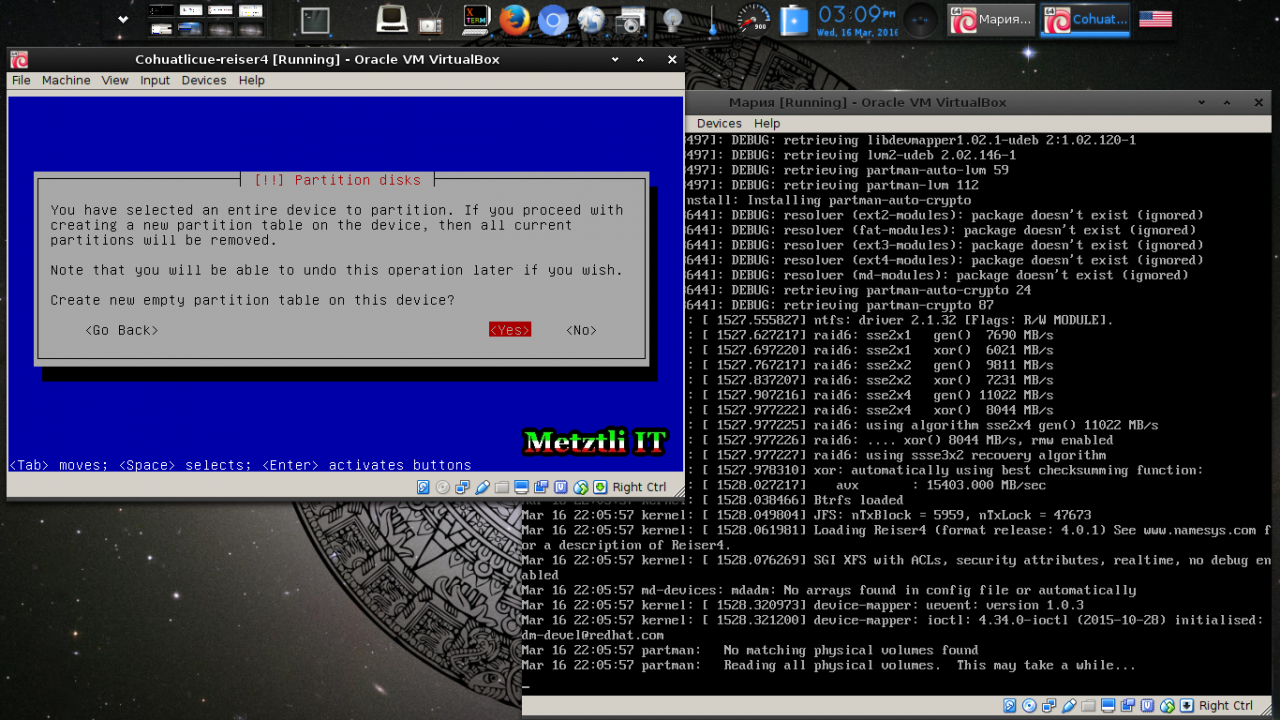This screenshot has width=1280, height=720.
Task: Click video capture icon in Cohuatlicue status bar
Action: pos(541,487)
